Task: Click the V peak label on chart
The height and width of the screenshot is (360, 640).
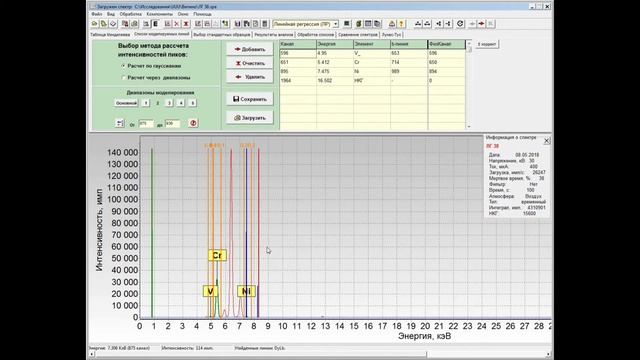Action: 210,291
